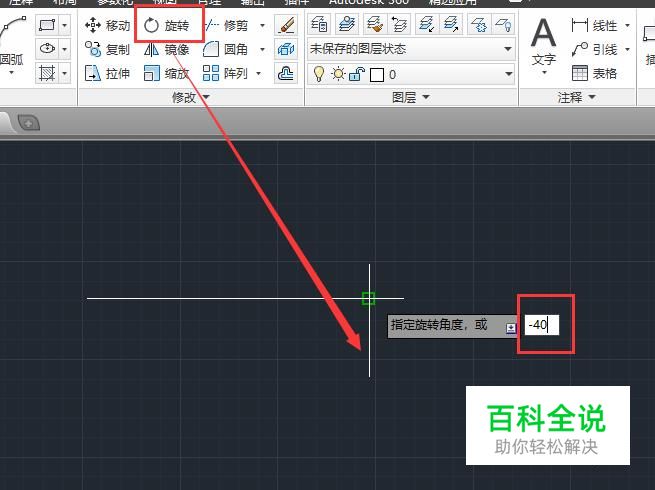Click the Explode tool icon
The width and height of the screenshot is (655, 490).
(286, 49)
